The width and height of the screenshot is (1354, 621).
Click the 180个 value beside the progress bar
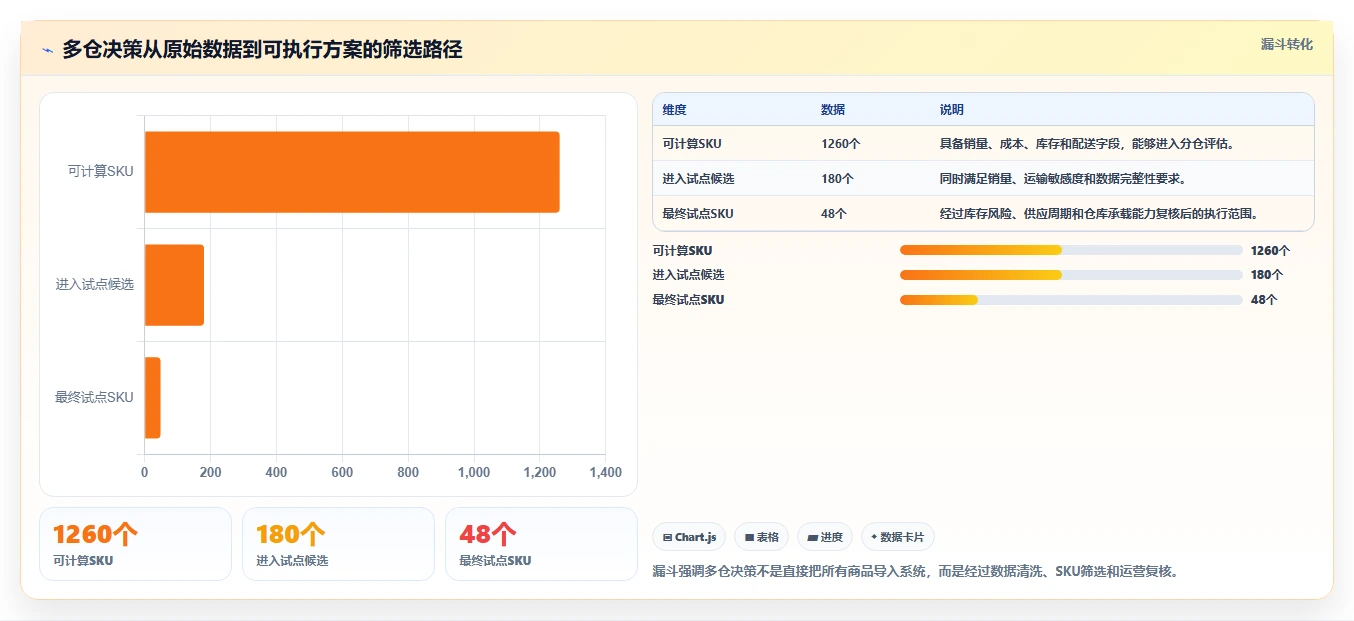coord(1267,275)
